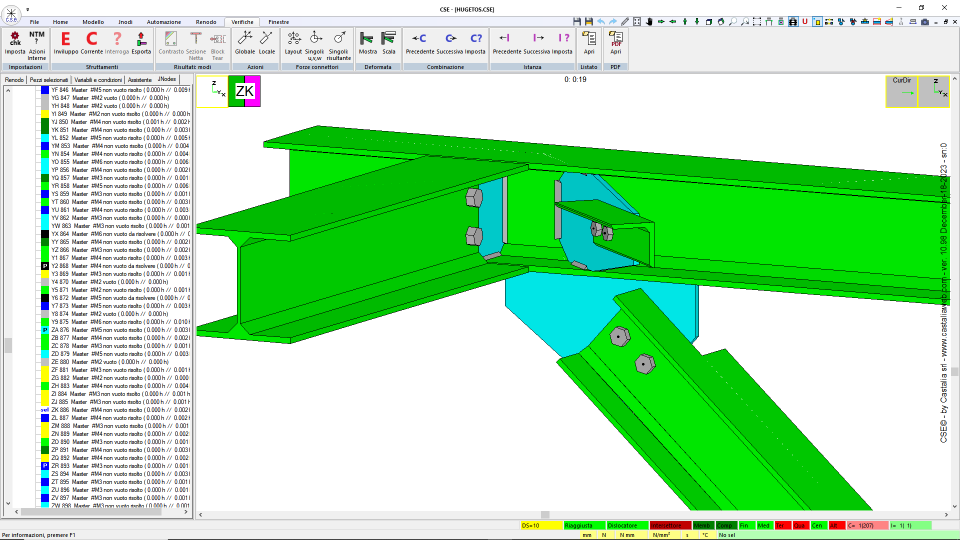Select Corrente current exploitation icon
This screenshot has height=540, width=960.
pos(91,43)
